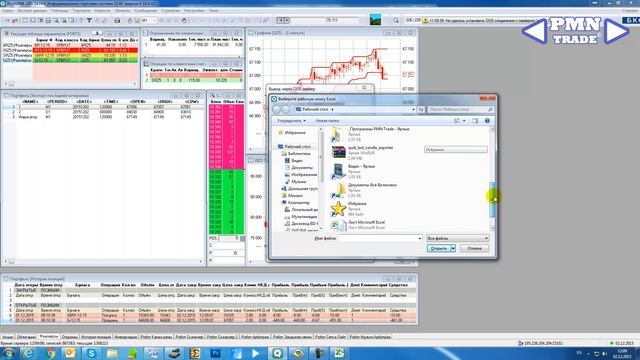Open Photoshop from the taskbar

coord(215,353)
